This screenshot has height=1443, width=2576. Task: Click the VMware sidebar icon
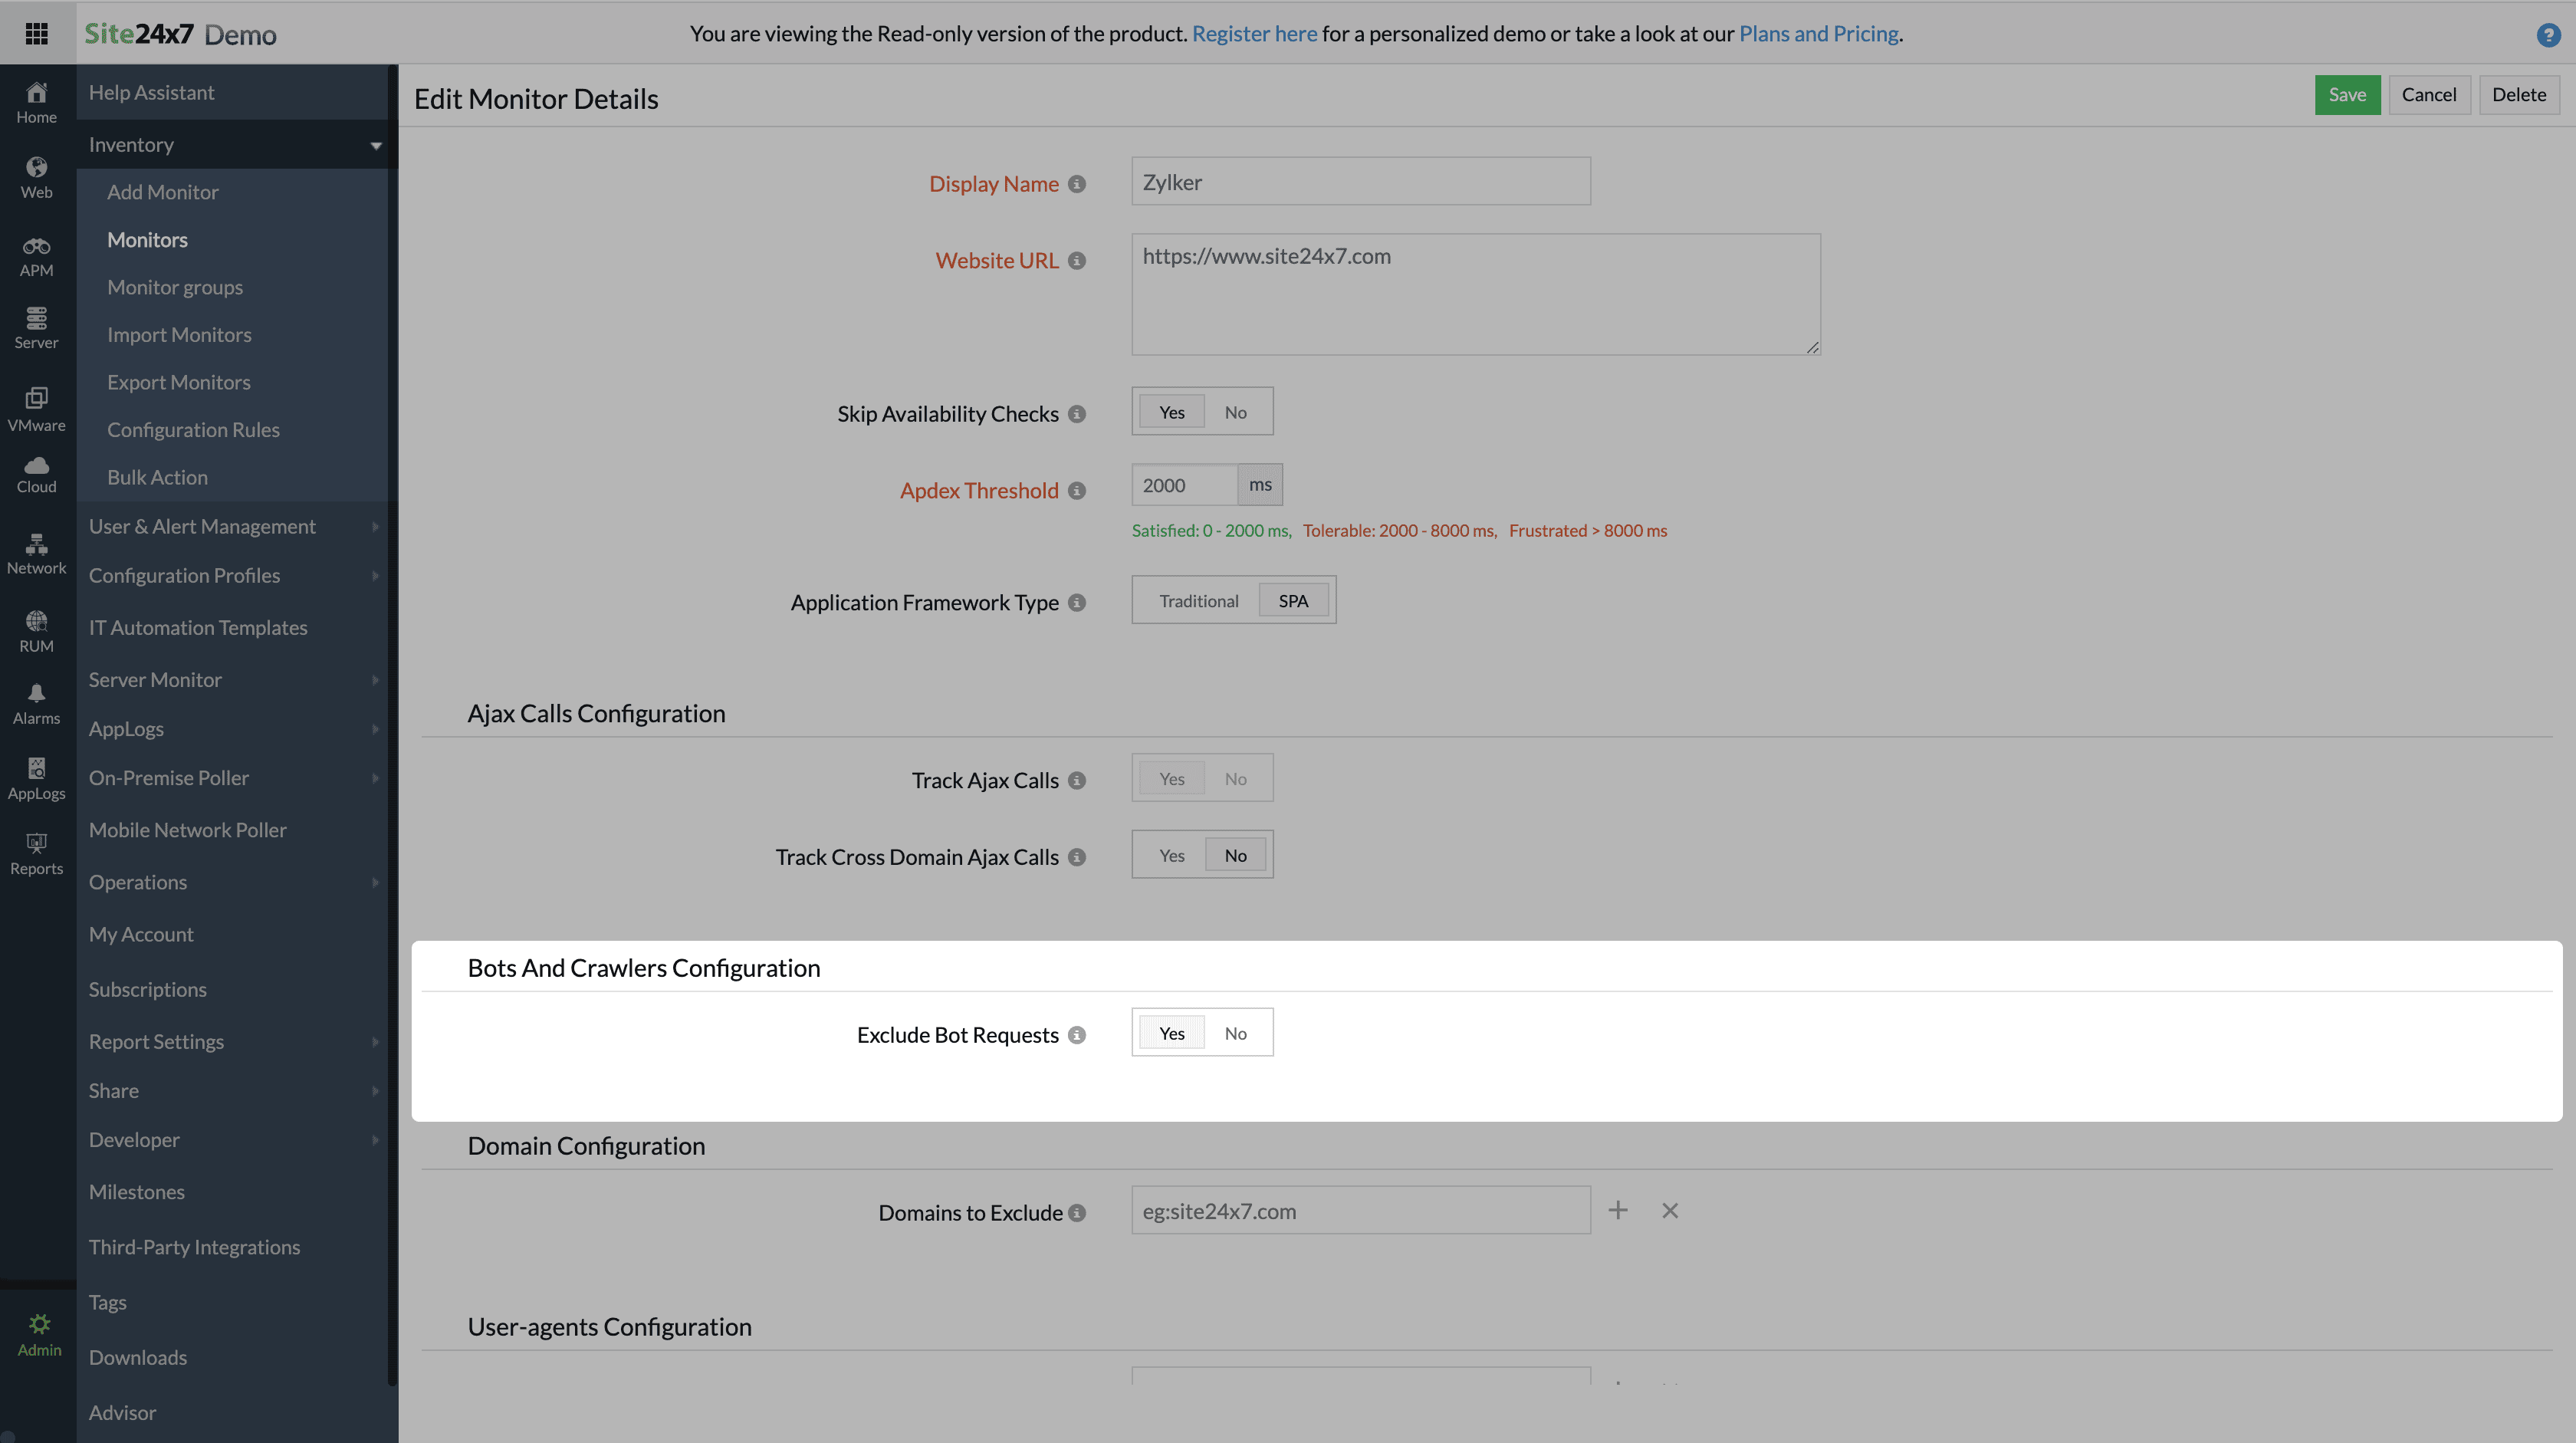tap(36, 403)
